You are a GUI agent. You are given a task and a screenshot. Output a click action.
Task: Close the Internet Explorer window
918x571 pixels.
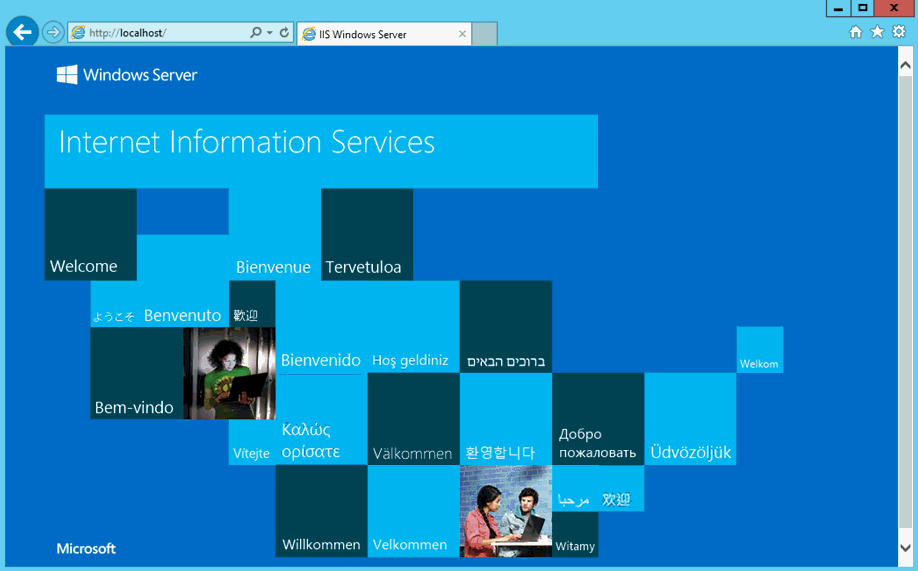(894, 8)
